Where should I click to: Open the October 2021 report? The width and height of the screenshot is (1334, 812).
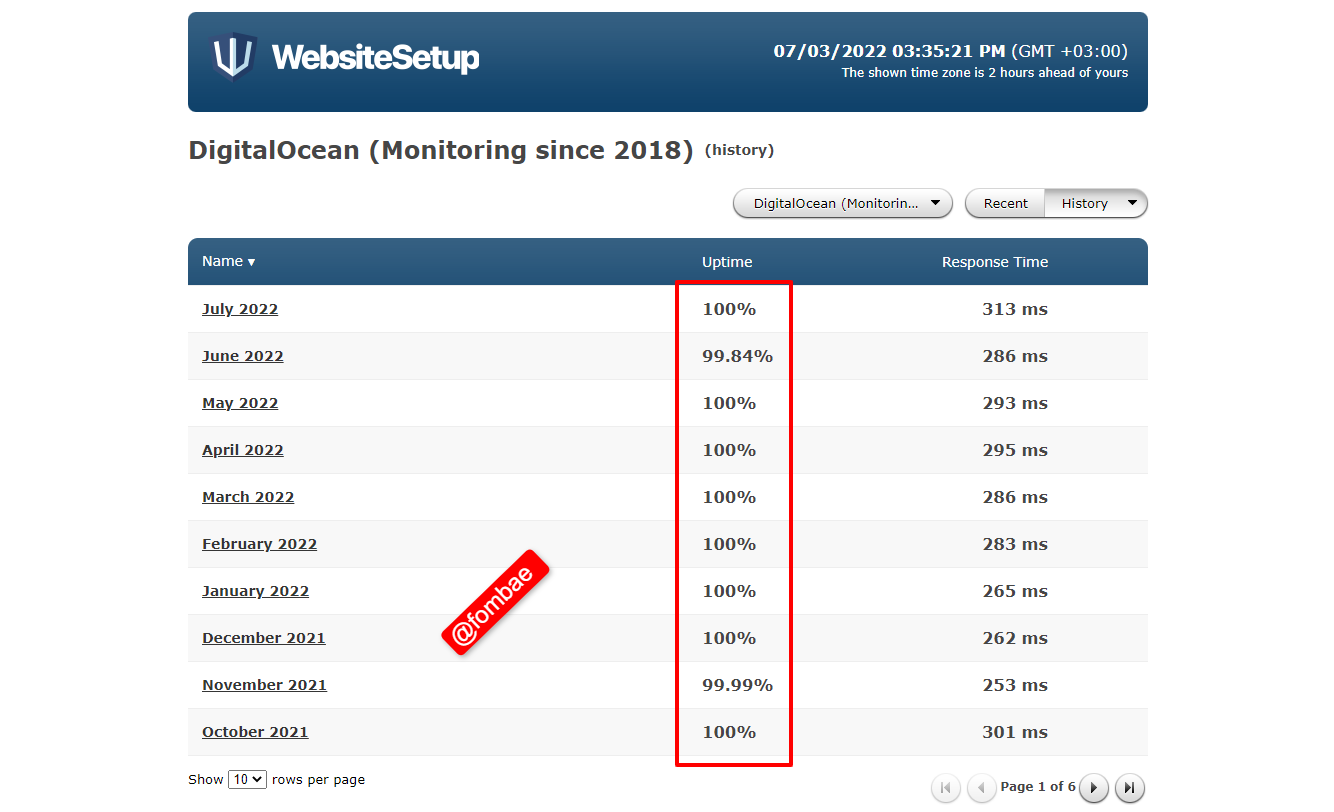[x=255, y=732]
